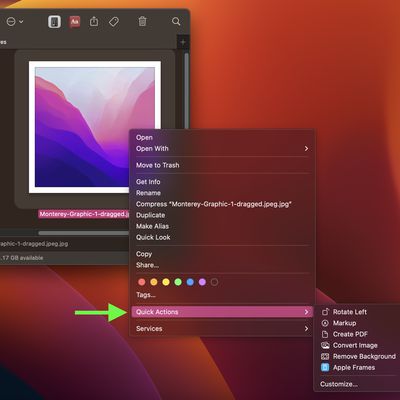Choose Create PDF quick action

(350, 334)
